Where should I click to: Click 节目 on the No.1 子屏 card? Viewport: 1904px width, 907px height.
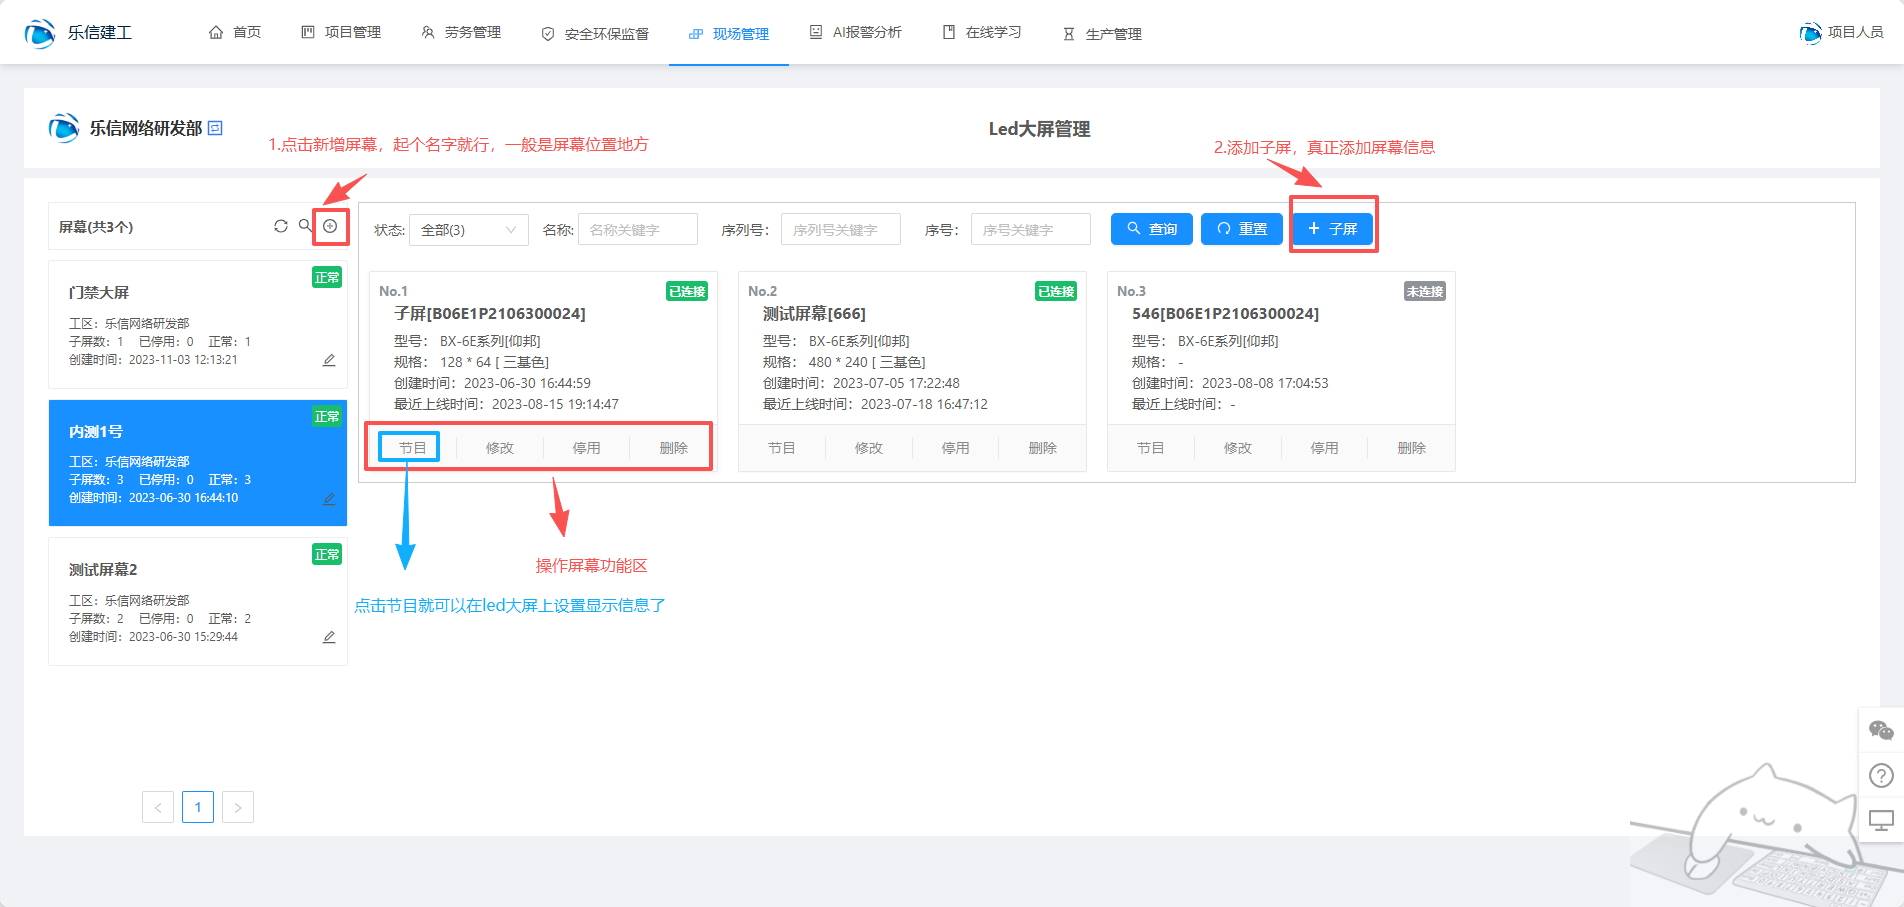tap(412, 448)
